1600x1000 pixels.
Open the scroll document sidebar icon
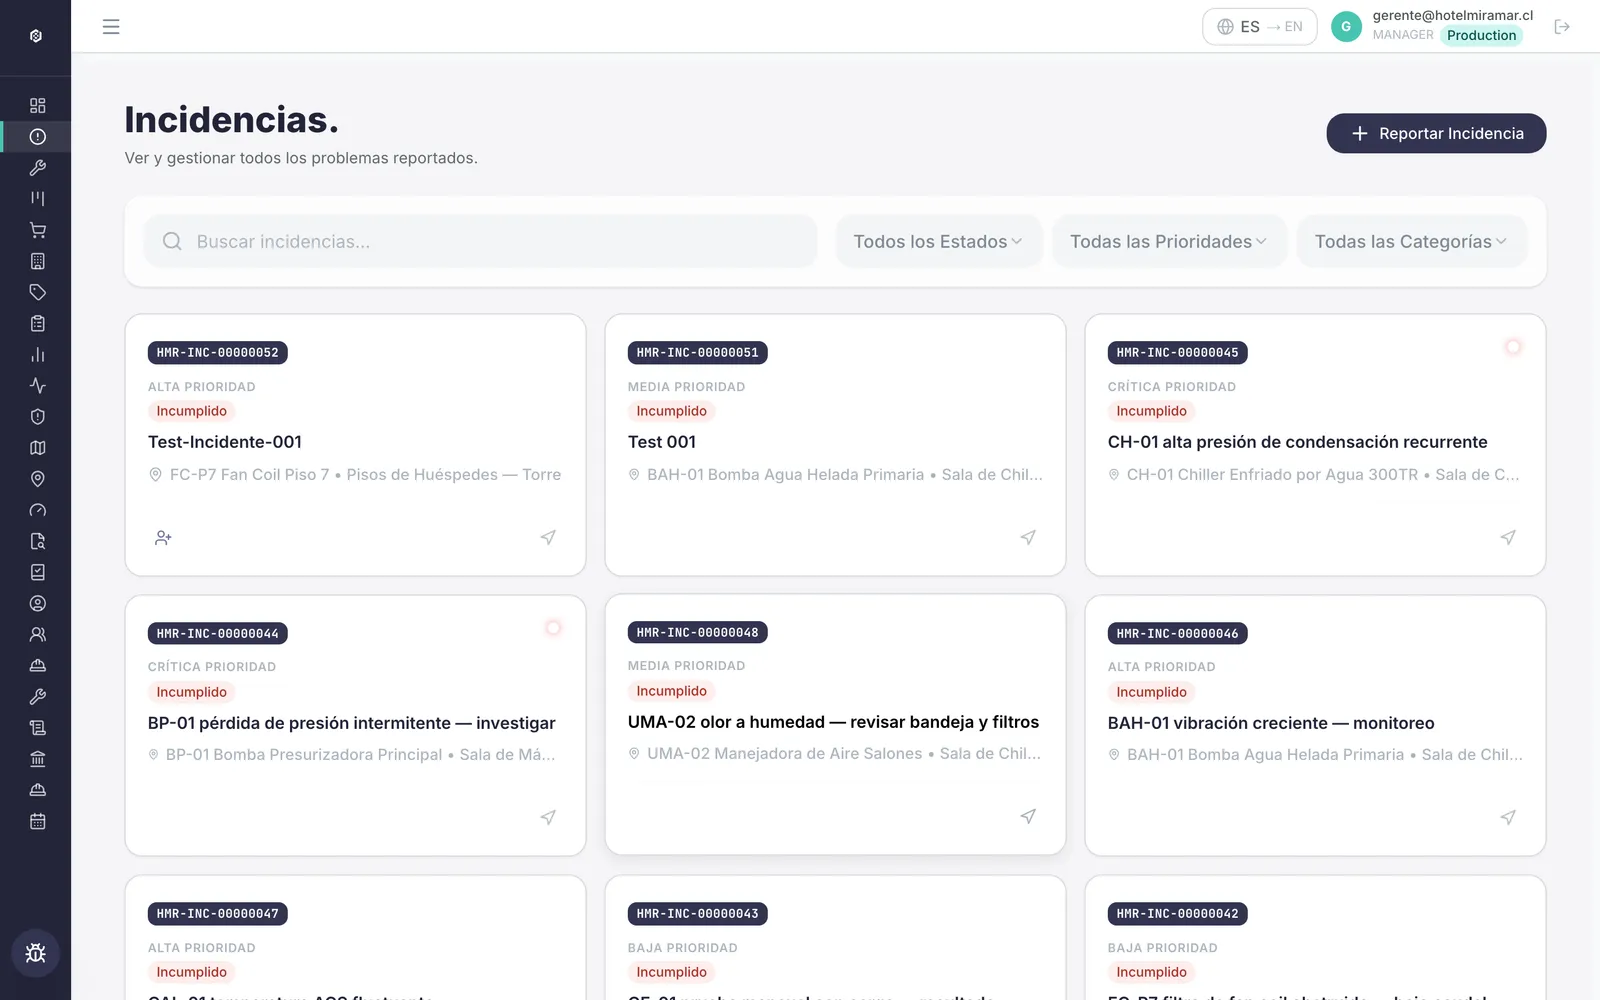pyautogui.click(x=37, y=728)
